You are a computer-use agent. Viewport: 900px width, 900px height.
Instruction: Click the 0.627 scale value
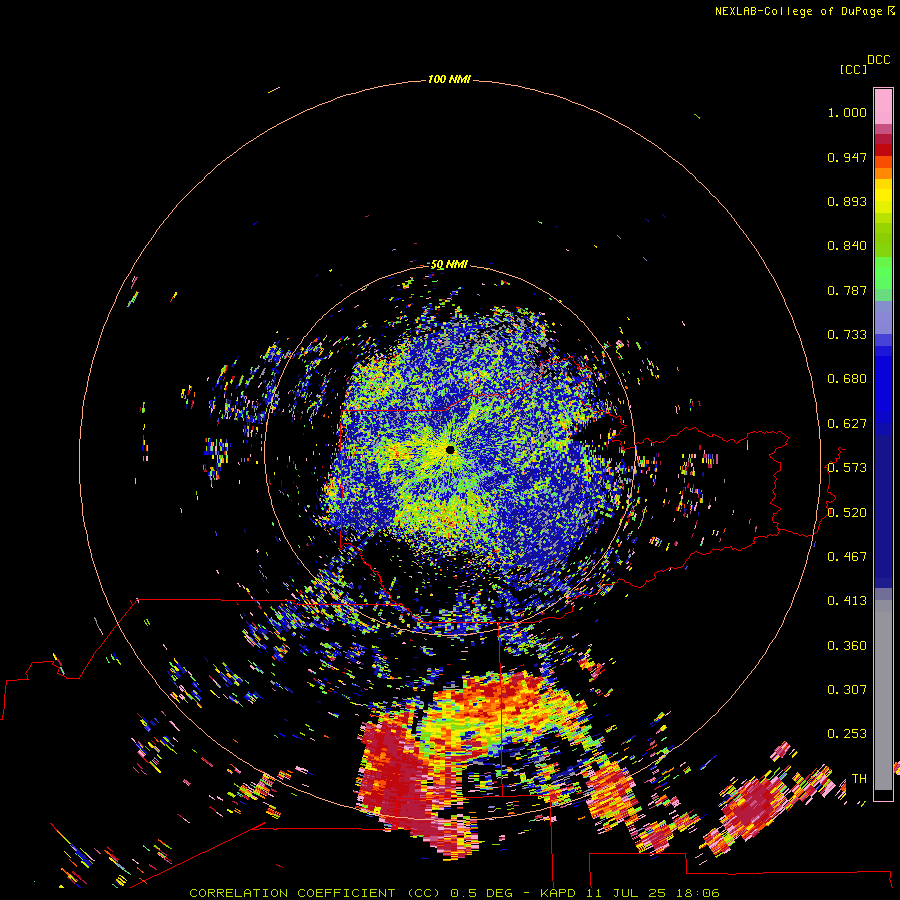click(847, 424)
